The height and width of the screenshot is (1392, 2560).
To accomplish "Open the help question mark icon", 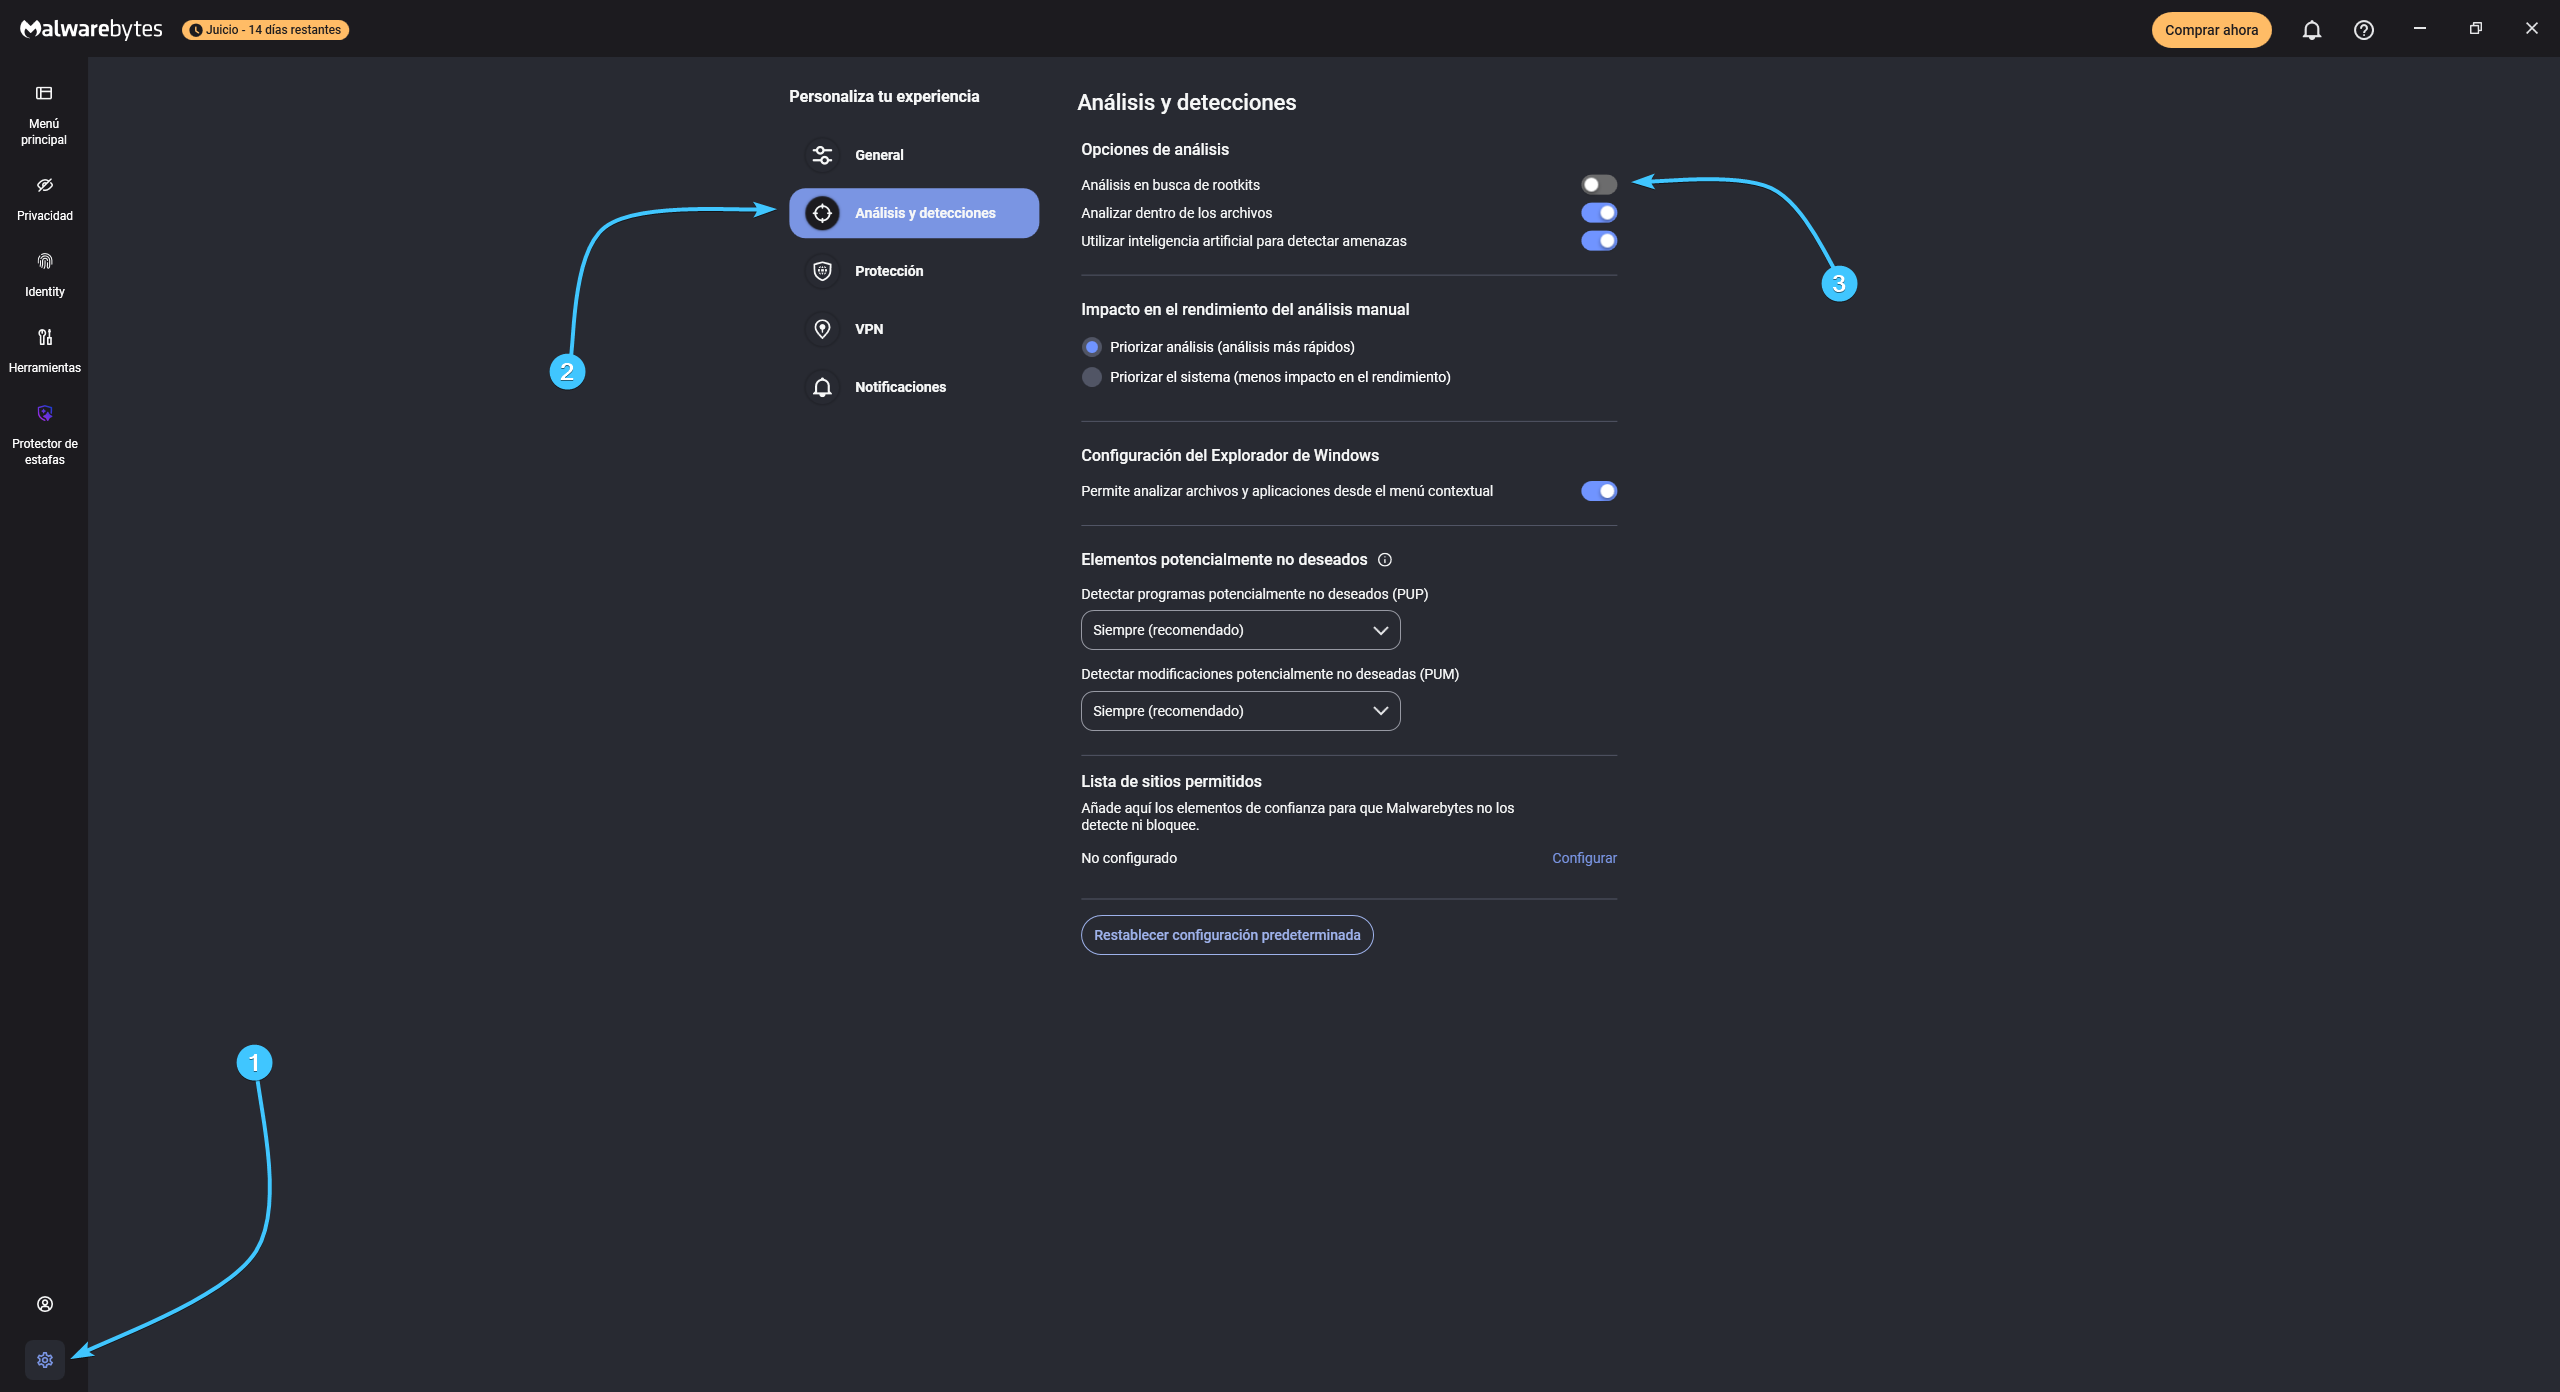I will click(2363, 30).
